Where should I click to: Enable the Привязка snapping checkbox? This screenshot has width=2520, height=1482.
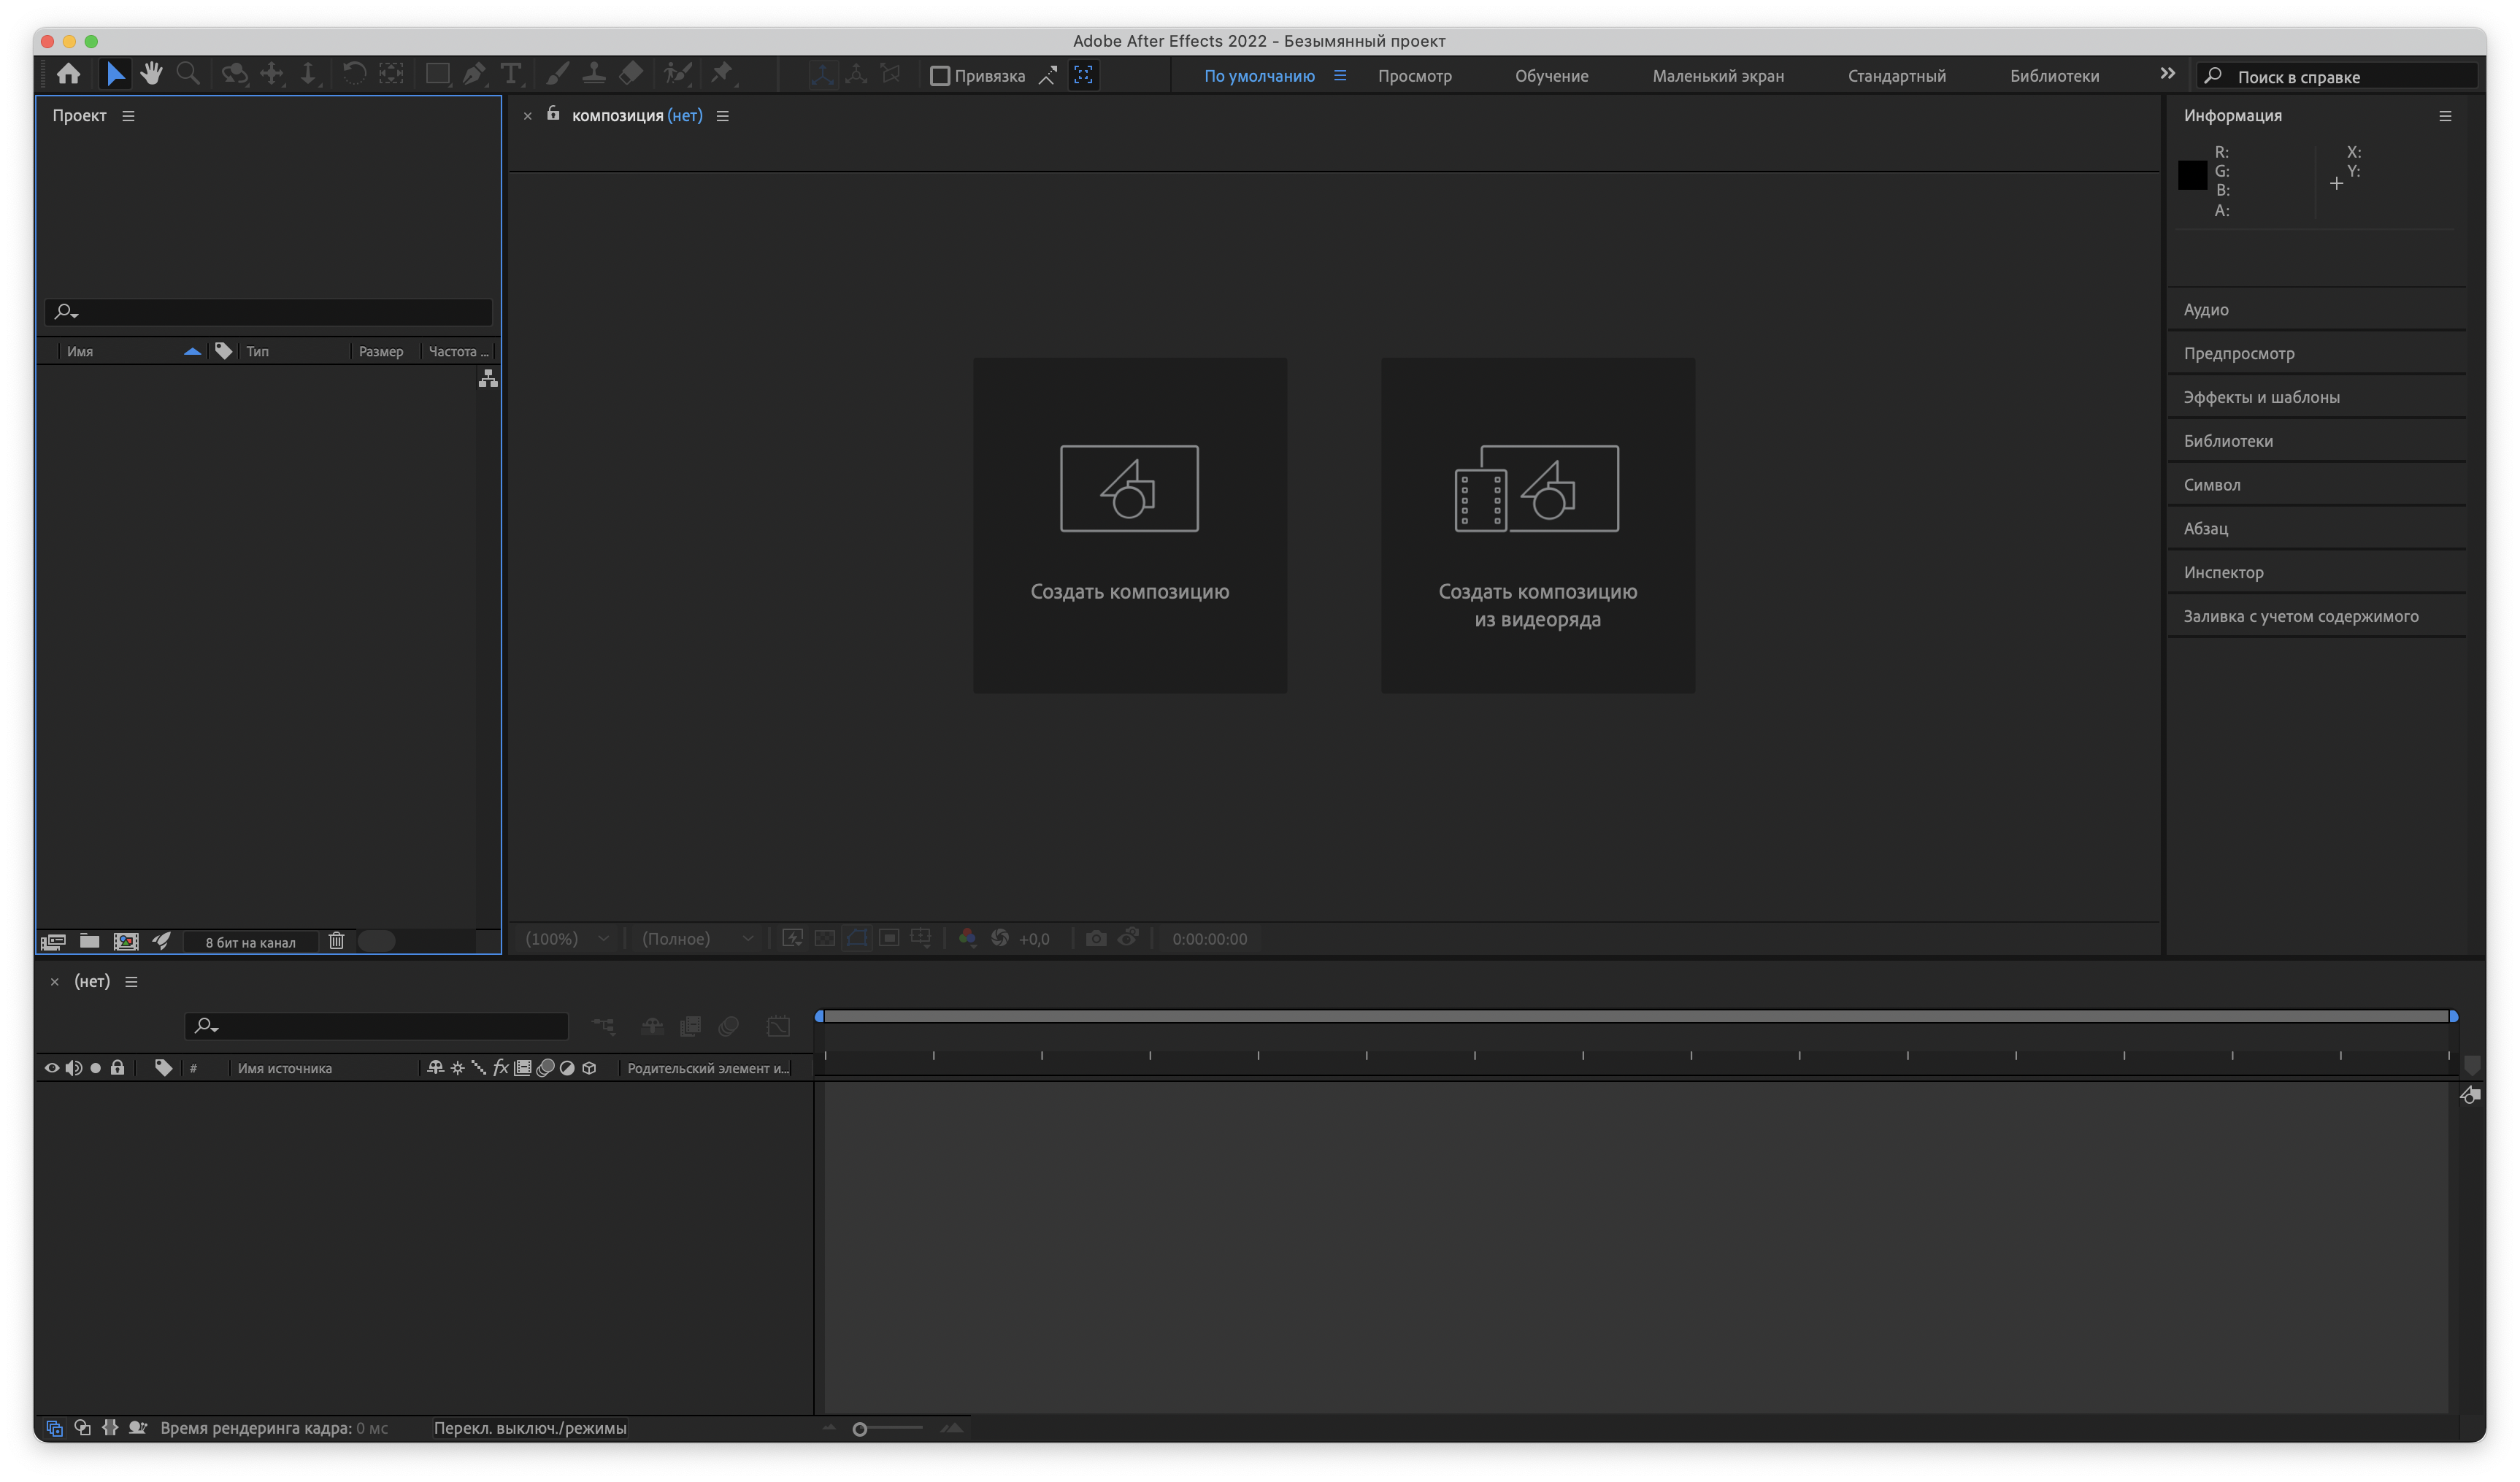939,76
